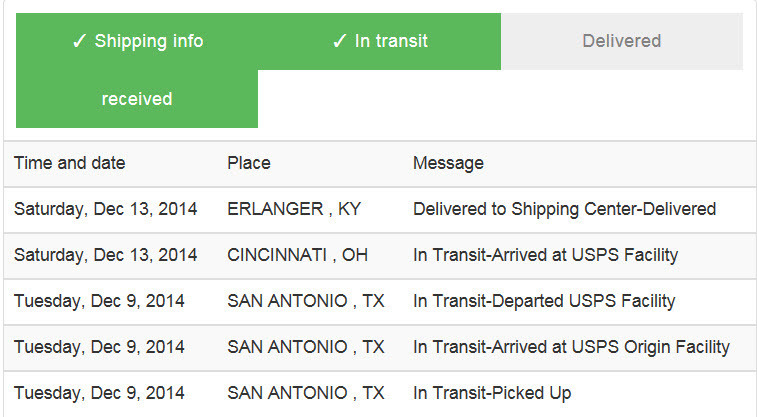757x417 pixels.
Task: Click the checkmark beside Shipping info
Action: pos(79,41)
